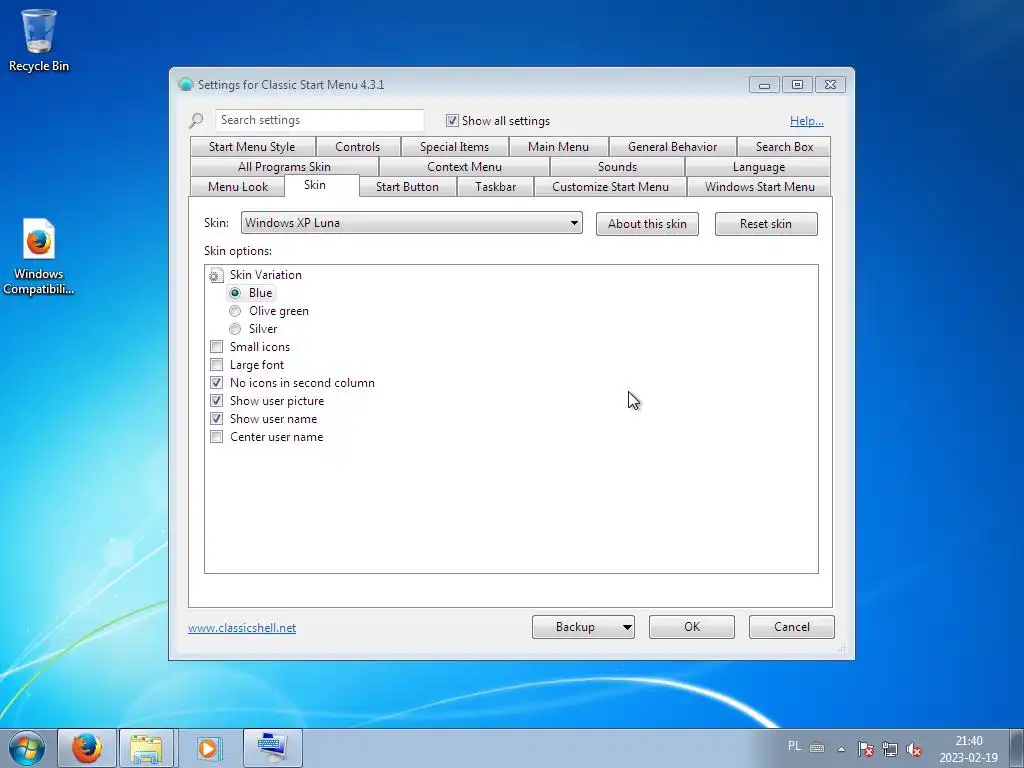This screenshot has width=1024, height=768.
Task: Click the Skin options: label
Action: pos(238,251)
